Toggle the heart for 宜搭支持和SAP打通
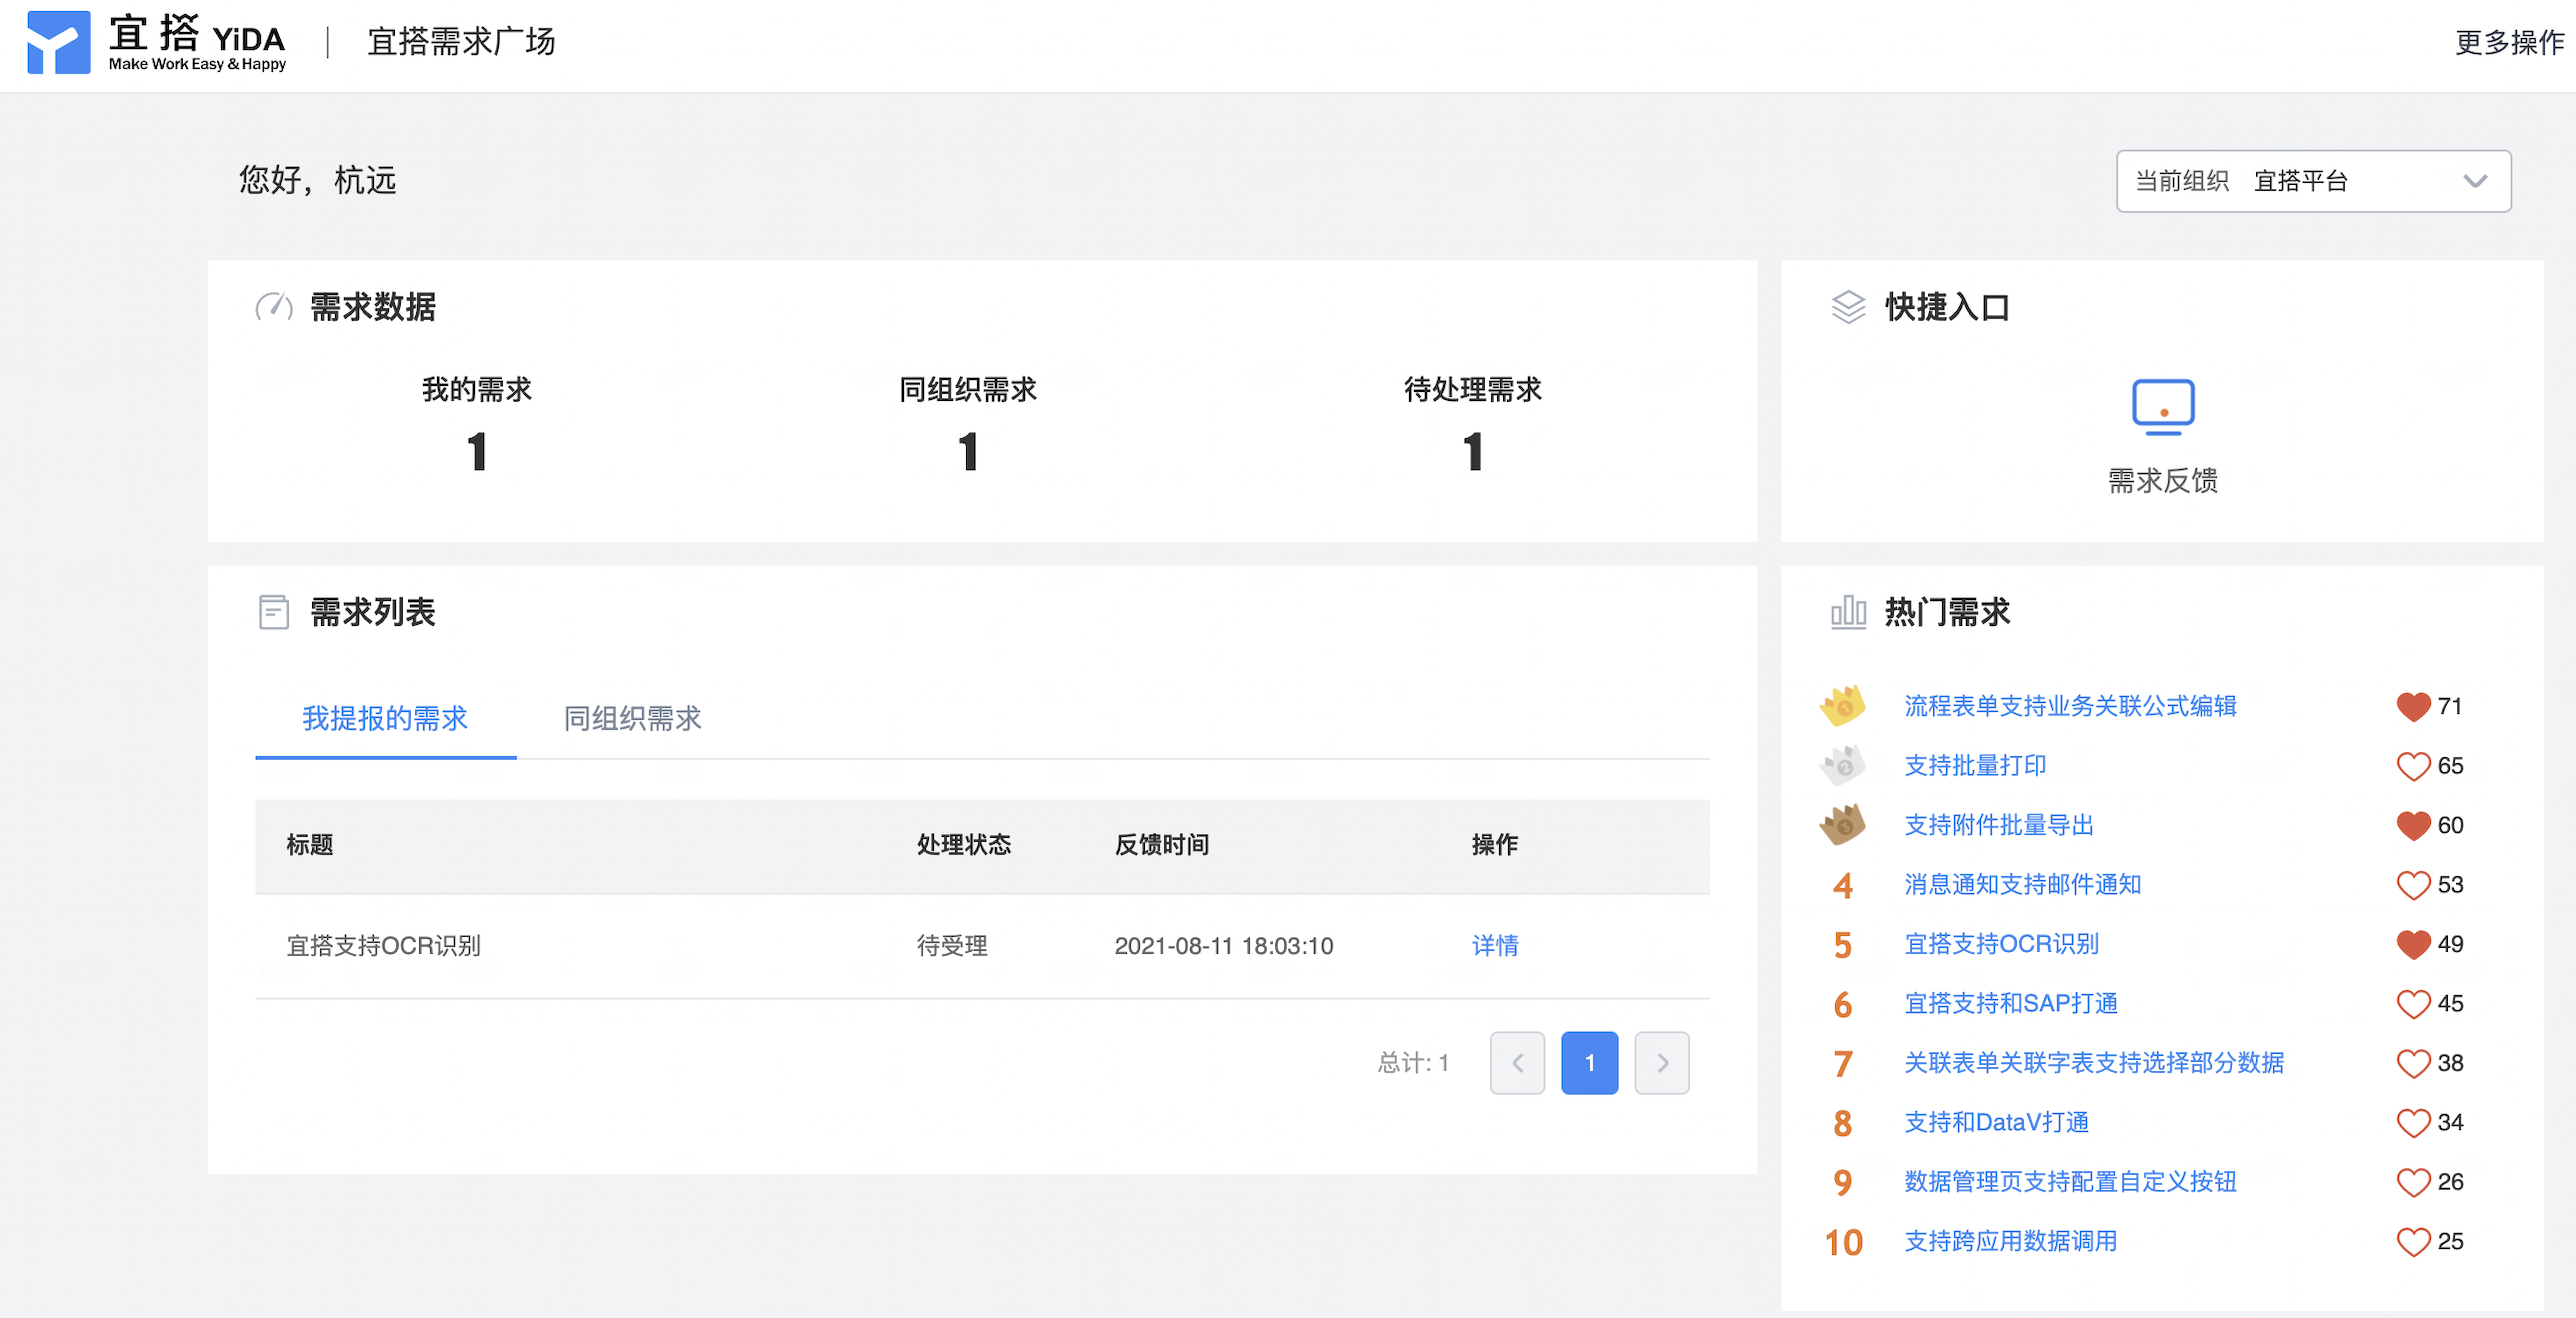 pos(2412,1004)
